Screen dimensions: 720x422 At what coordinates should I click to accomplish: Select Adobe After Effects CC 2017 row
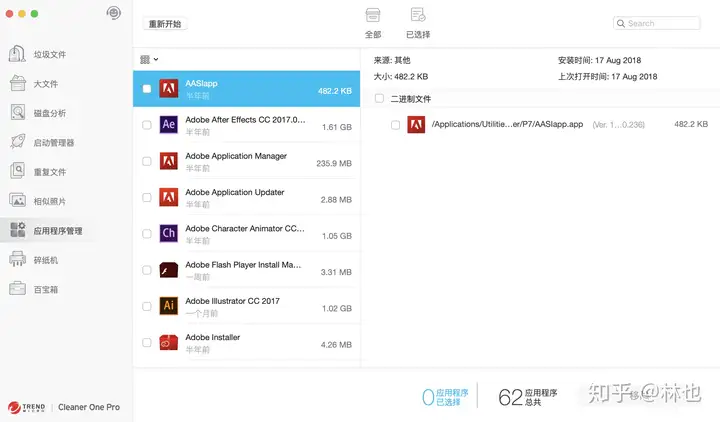247,125
